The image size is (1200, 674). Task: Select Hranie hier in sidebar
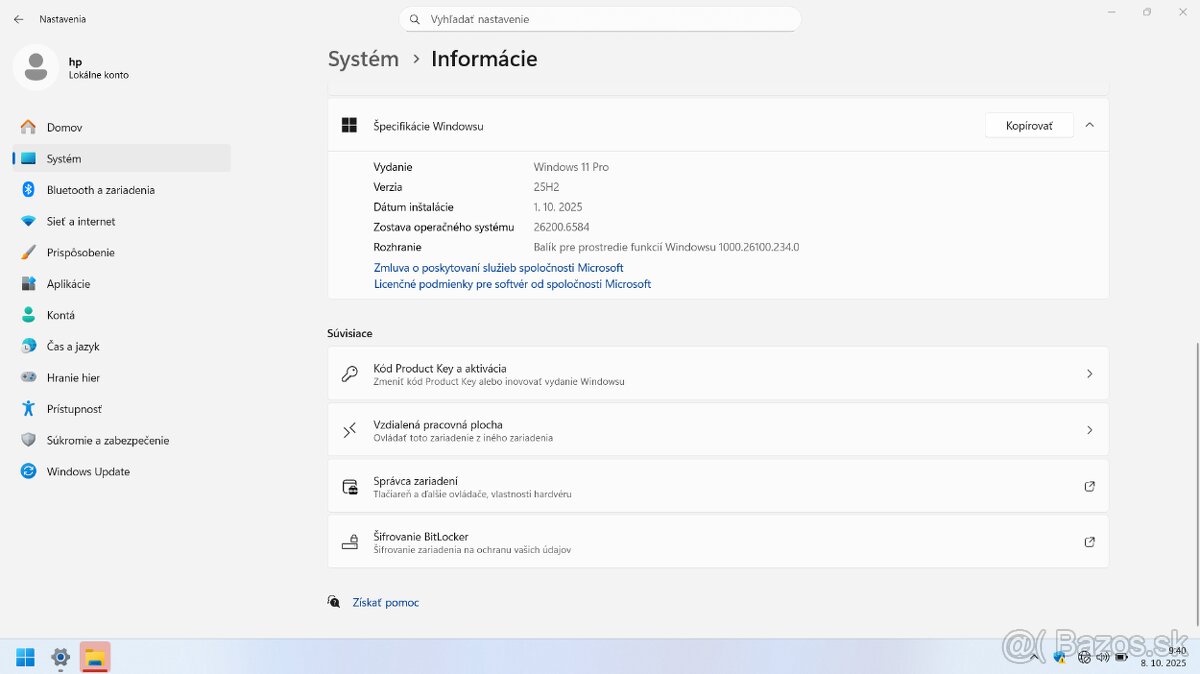[x=73, y=378]
